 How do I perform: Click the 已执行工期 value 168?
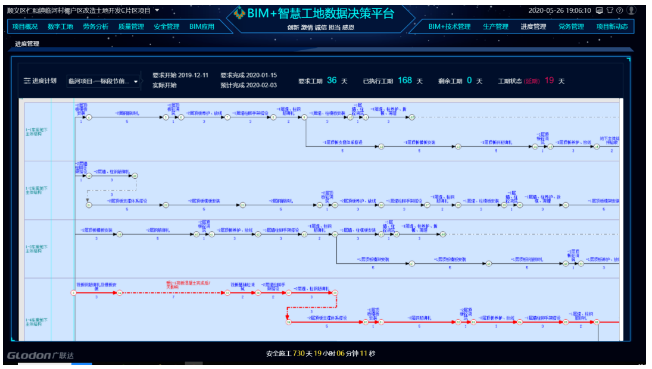click(405, 80)
